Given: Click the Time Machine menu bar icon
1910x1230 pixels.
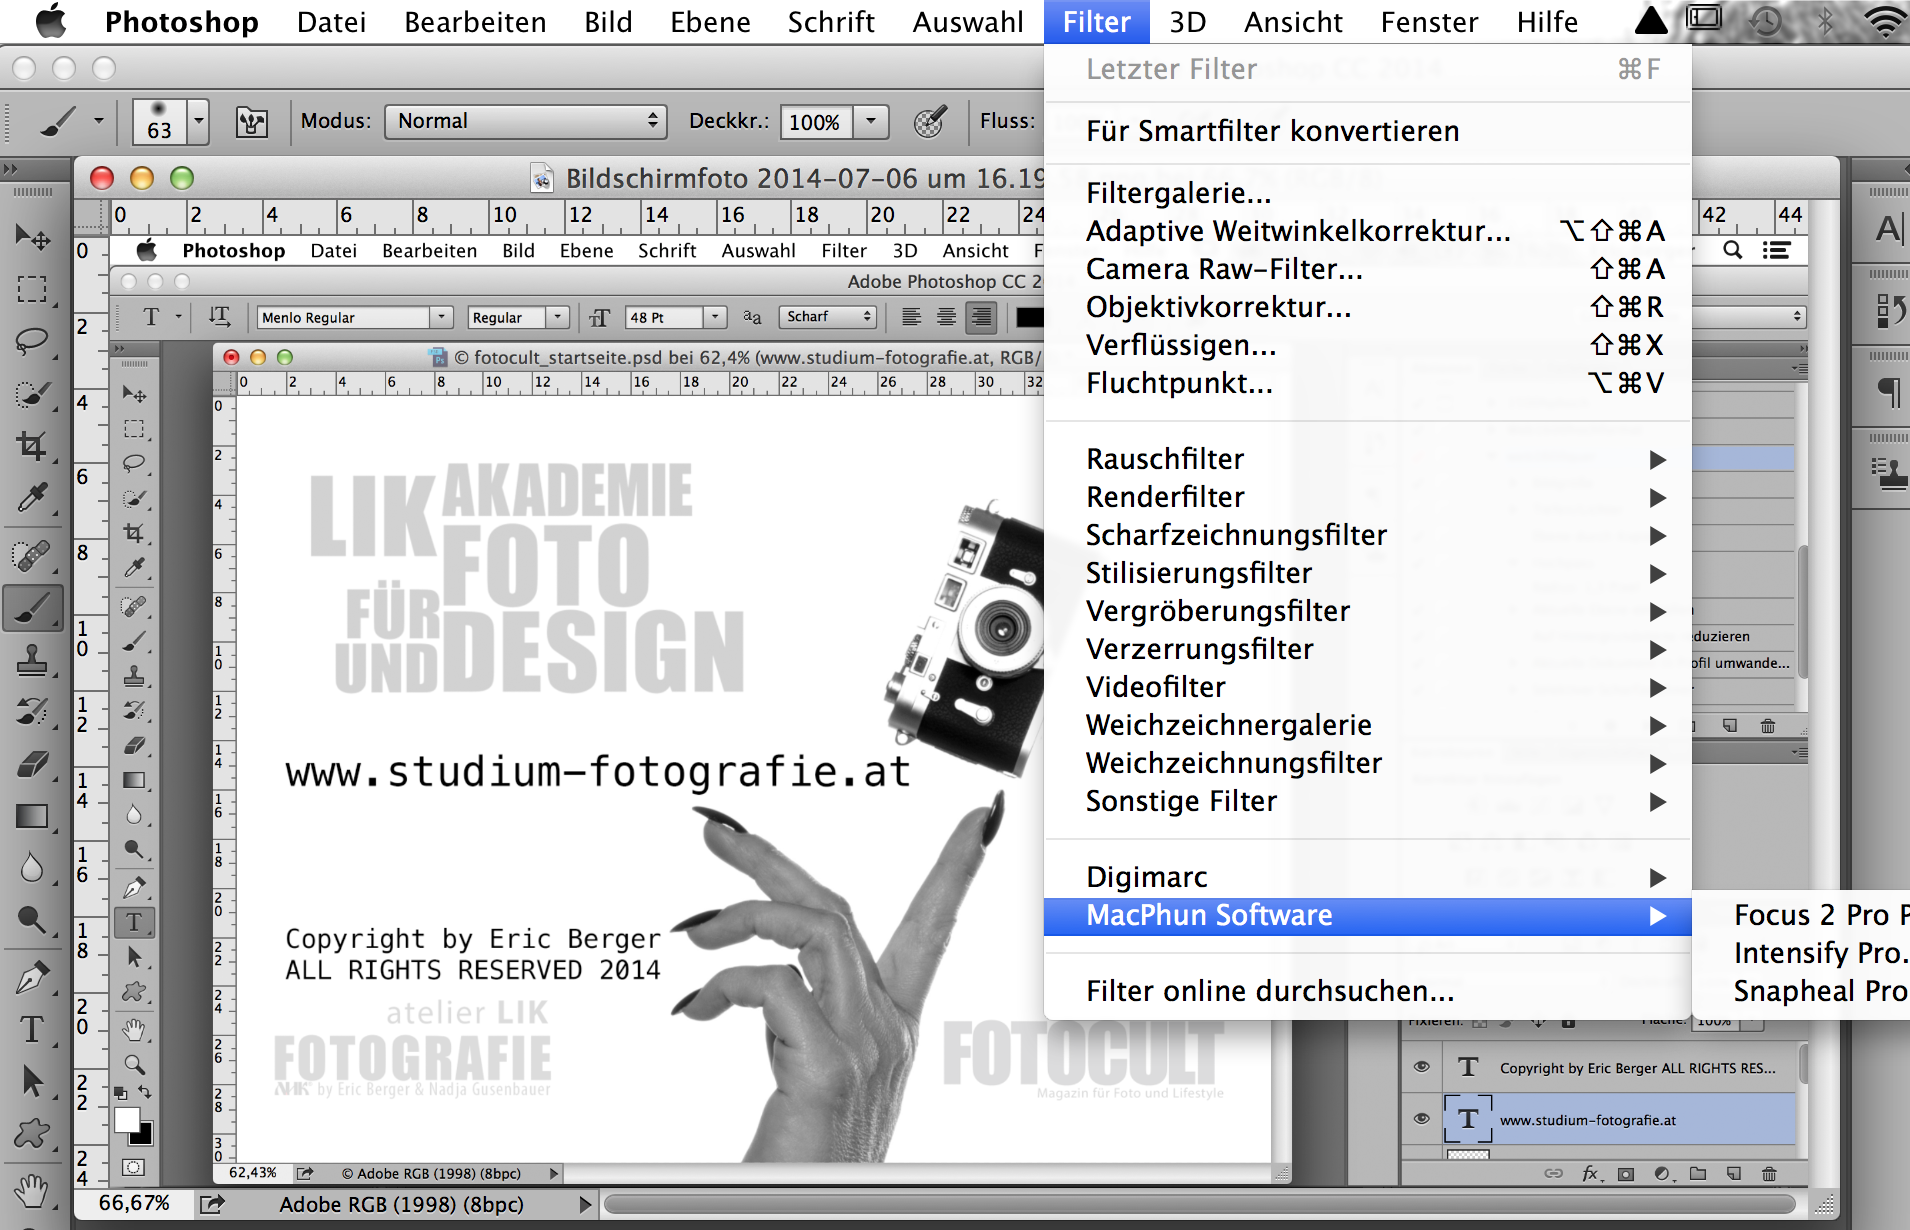Looking at the screenshot, I should [1767, 21].
